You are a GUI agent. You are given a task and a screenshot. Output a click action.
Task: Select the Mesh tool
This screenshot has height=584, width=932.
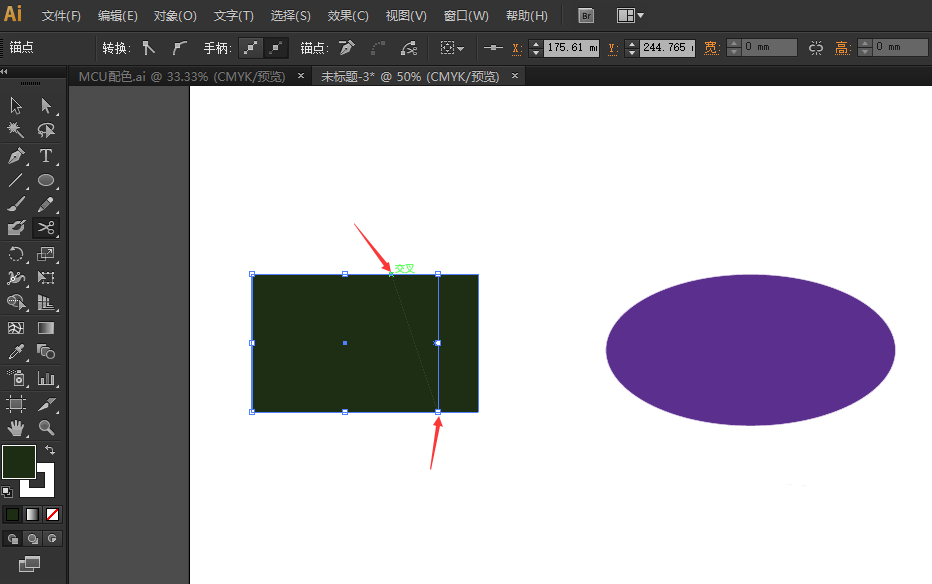[x=16, y=328]
